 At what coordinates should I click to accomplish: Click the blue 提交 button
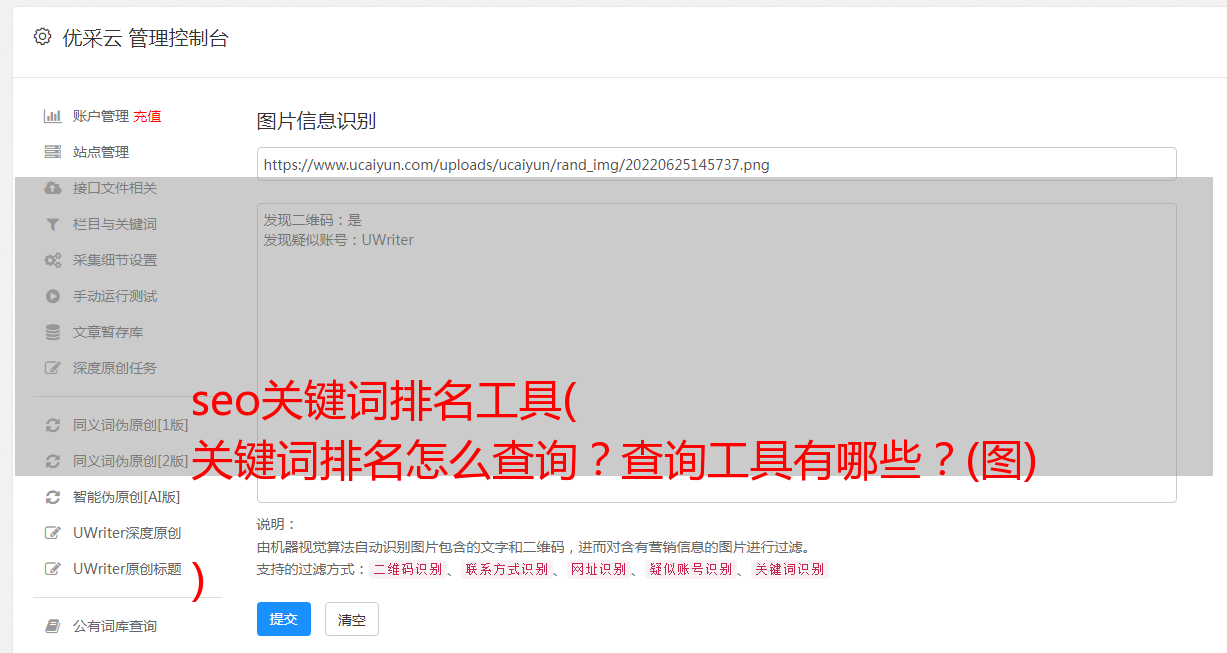(284, 619)
